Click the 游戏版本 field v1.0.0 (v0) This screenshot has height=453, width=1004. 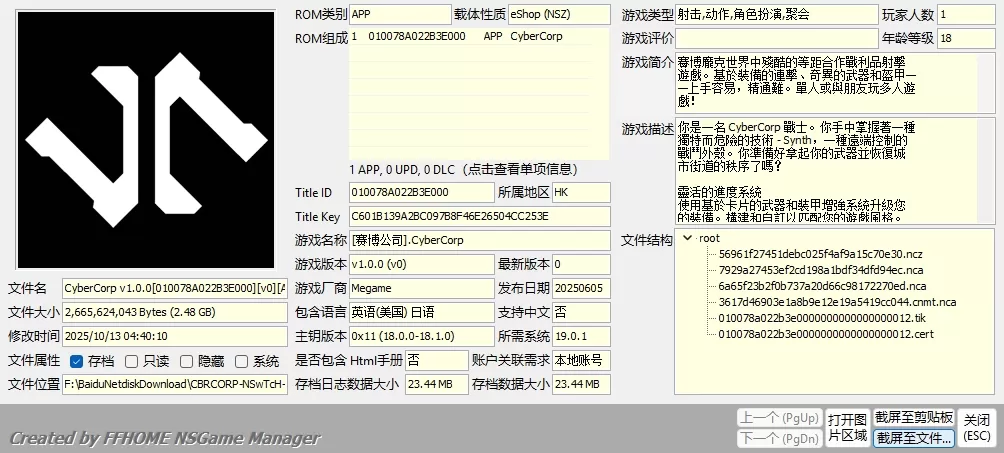pos(422,264)
